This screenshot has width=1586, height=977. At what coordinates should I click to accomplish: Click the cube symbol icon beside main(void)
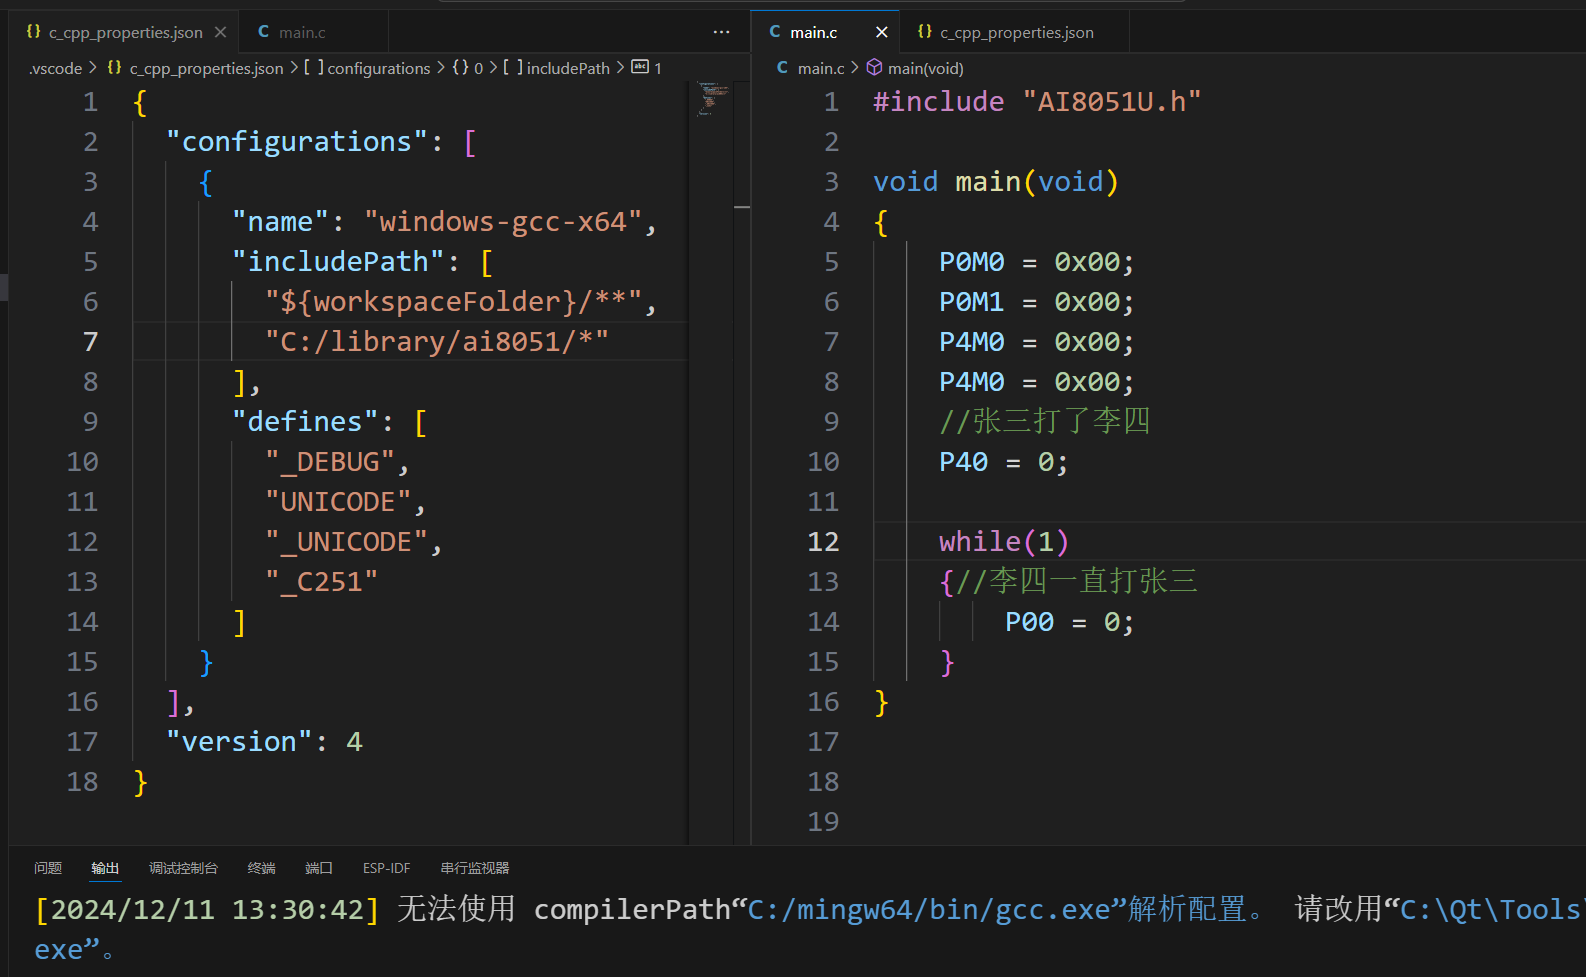tap(874, 67)
